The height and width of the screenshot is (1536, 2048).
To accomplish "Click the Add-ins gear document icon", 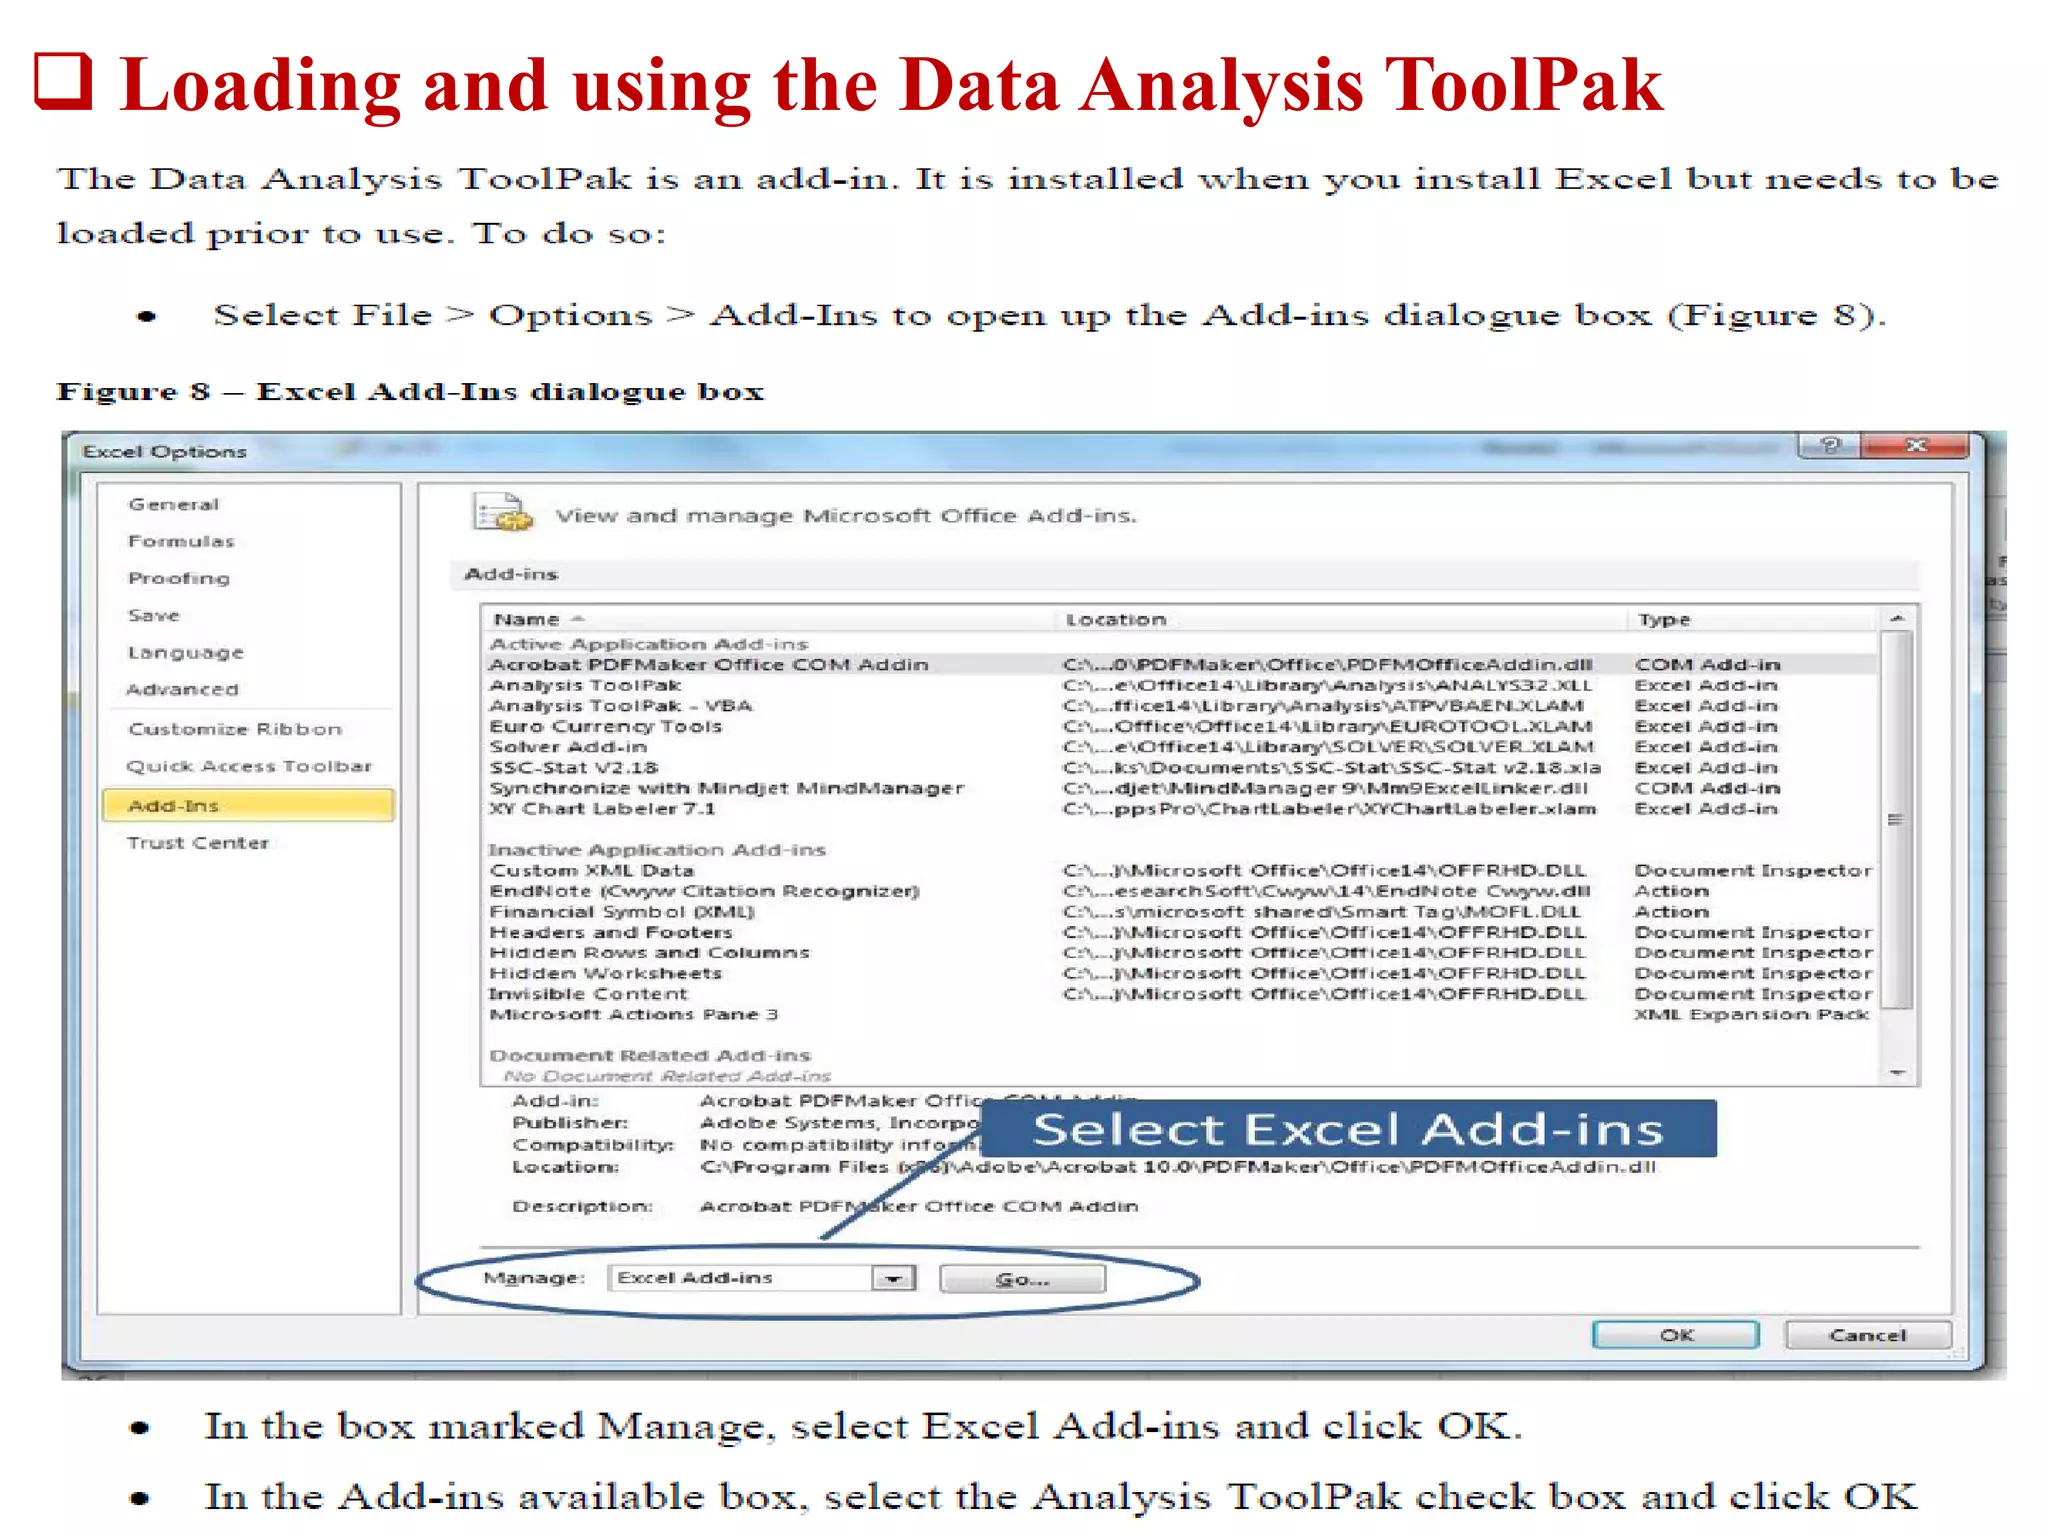I will (x=503, y=514).
